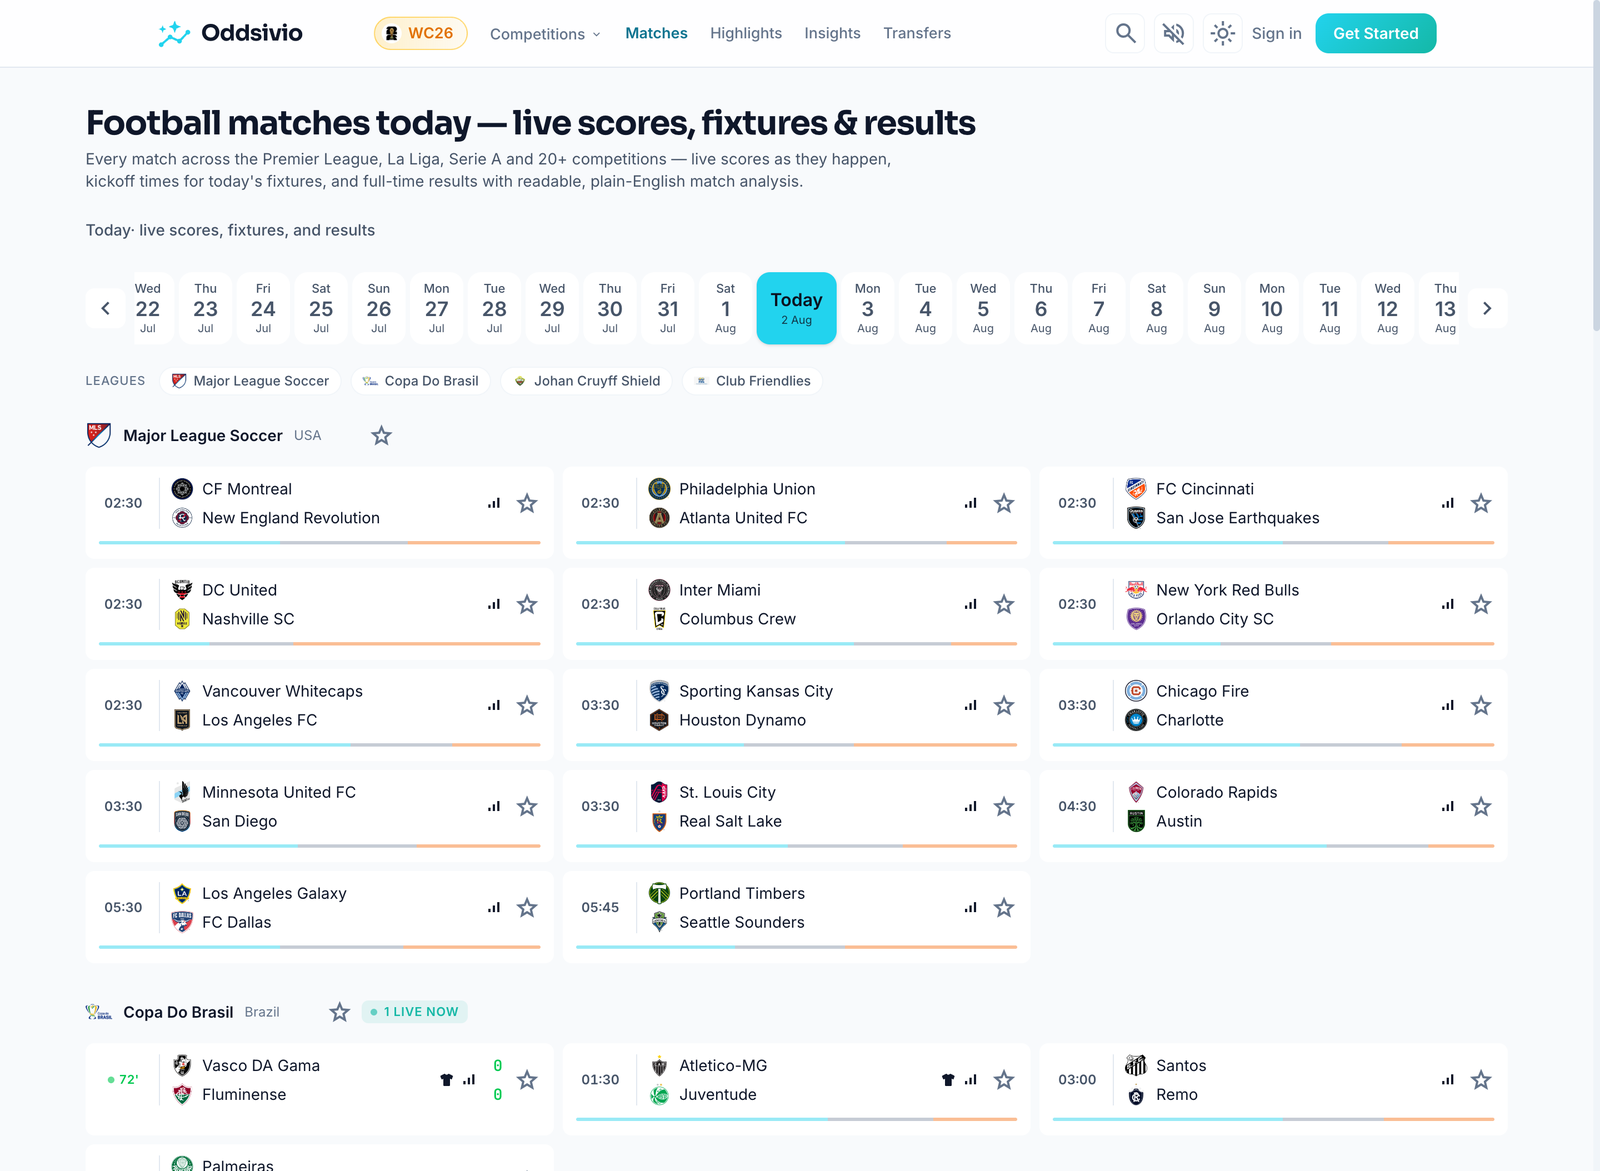Image resolution: width=1600 pixels, height=1171 pixels.
Task: Open stats icon for Sporting Kansas City match
Action: (971, 705)
